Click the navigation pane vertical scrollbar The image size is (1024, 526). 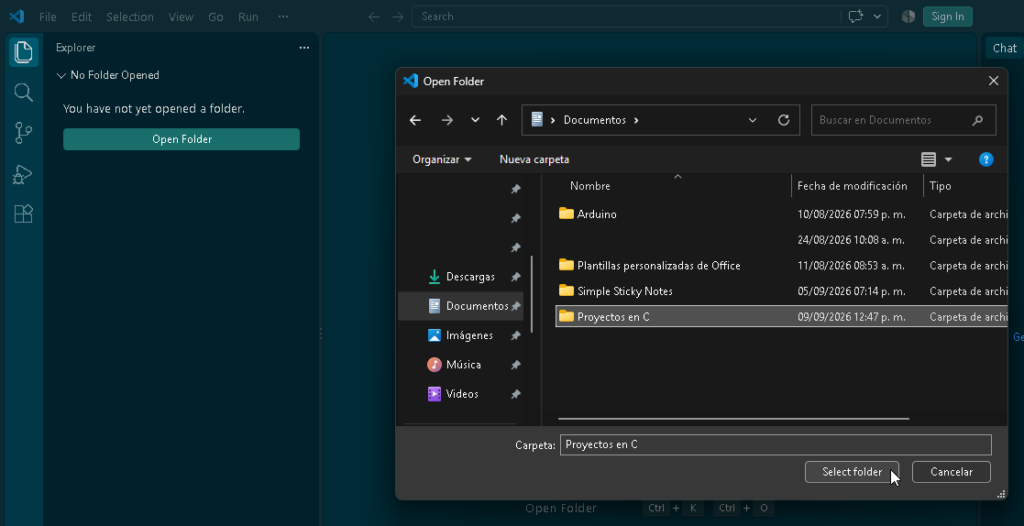[532, 294]
